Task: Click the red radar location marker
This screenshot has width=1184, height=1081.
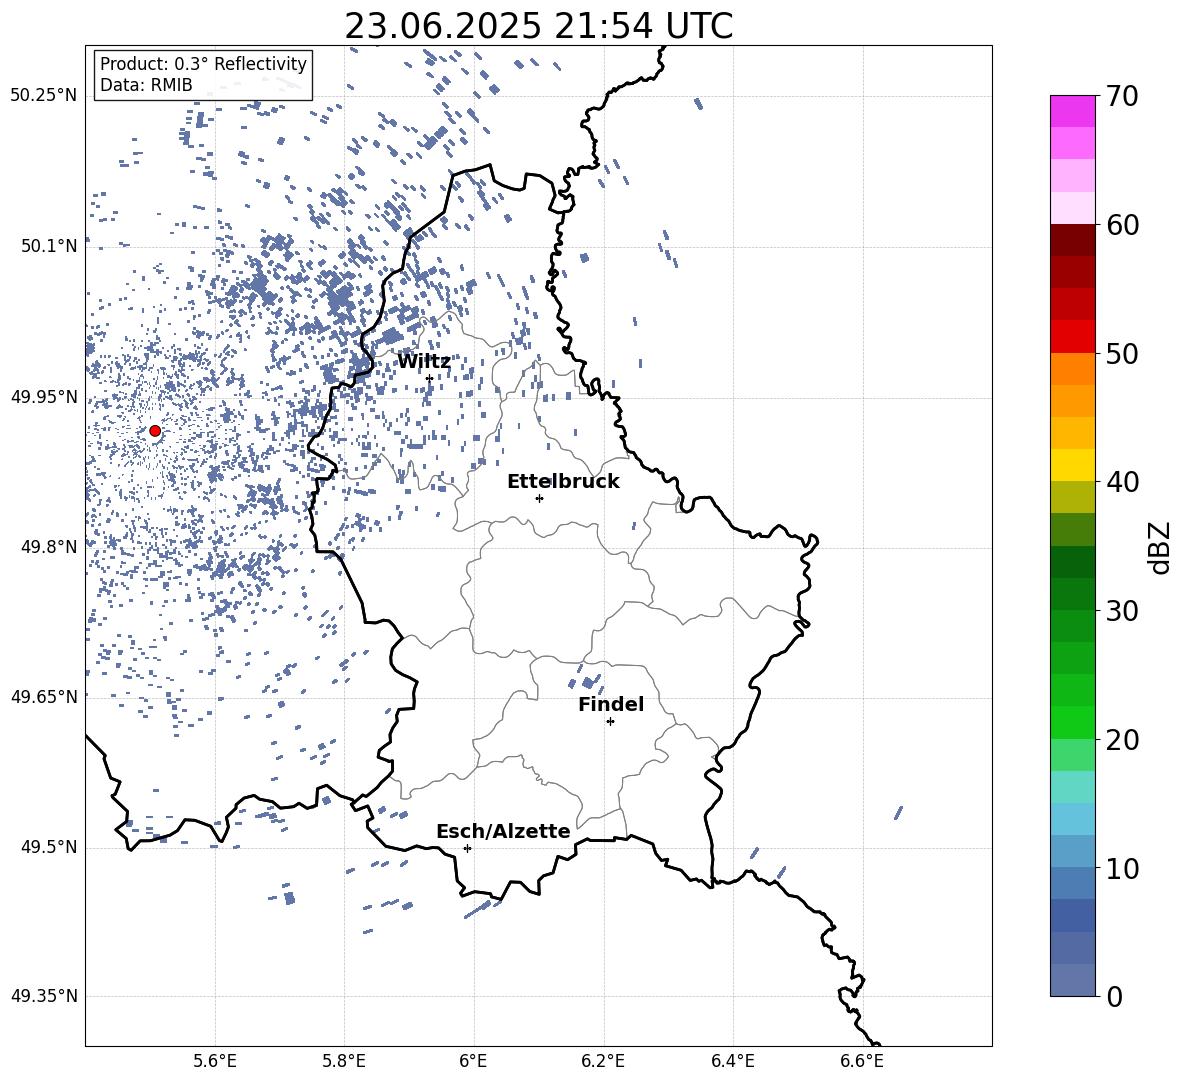Action: [155, 431]
